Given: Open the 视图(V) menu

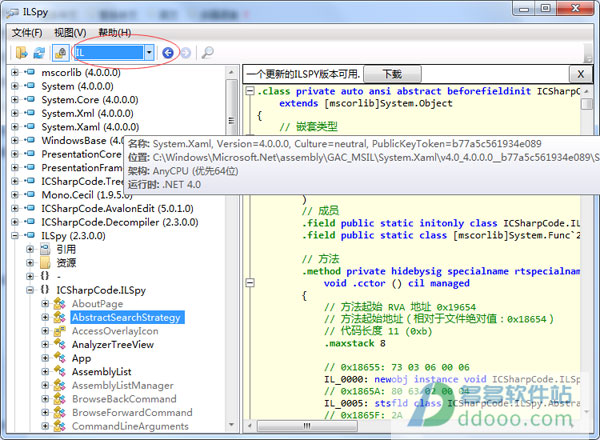Looking at the screenshot, I should (70, 33).
